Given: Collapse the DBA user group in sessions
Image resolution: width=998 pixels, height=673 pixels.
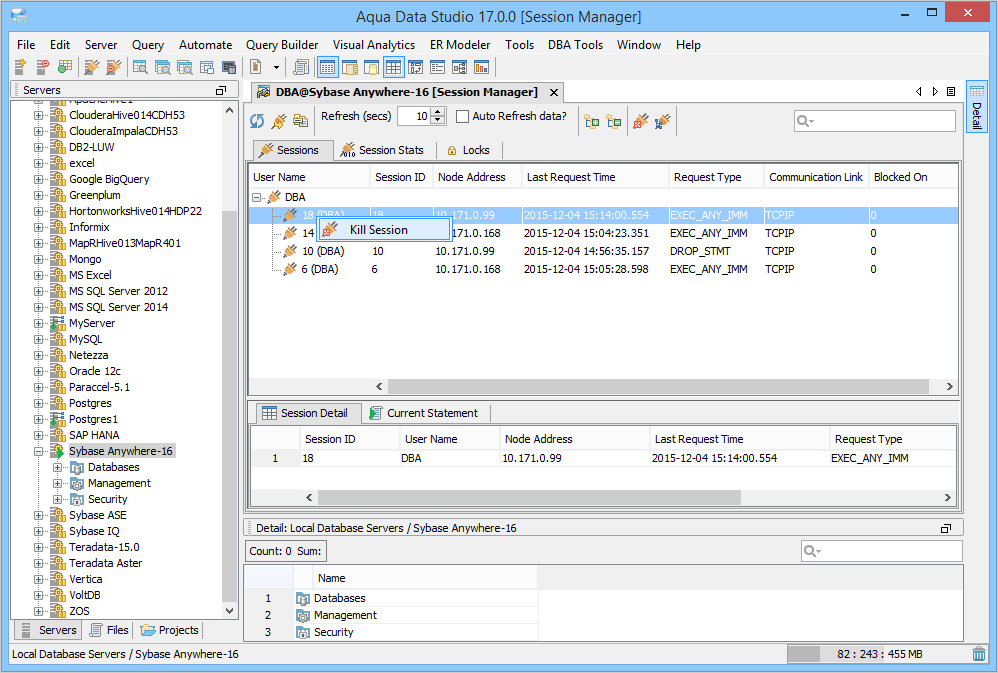Looking at the screenshot, I should pyautogui.click(x=257, y=197).
